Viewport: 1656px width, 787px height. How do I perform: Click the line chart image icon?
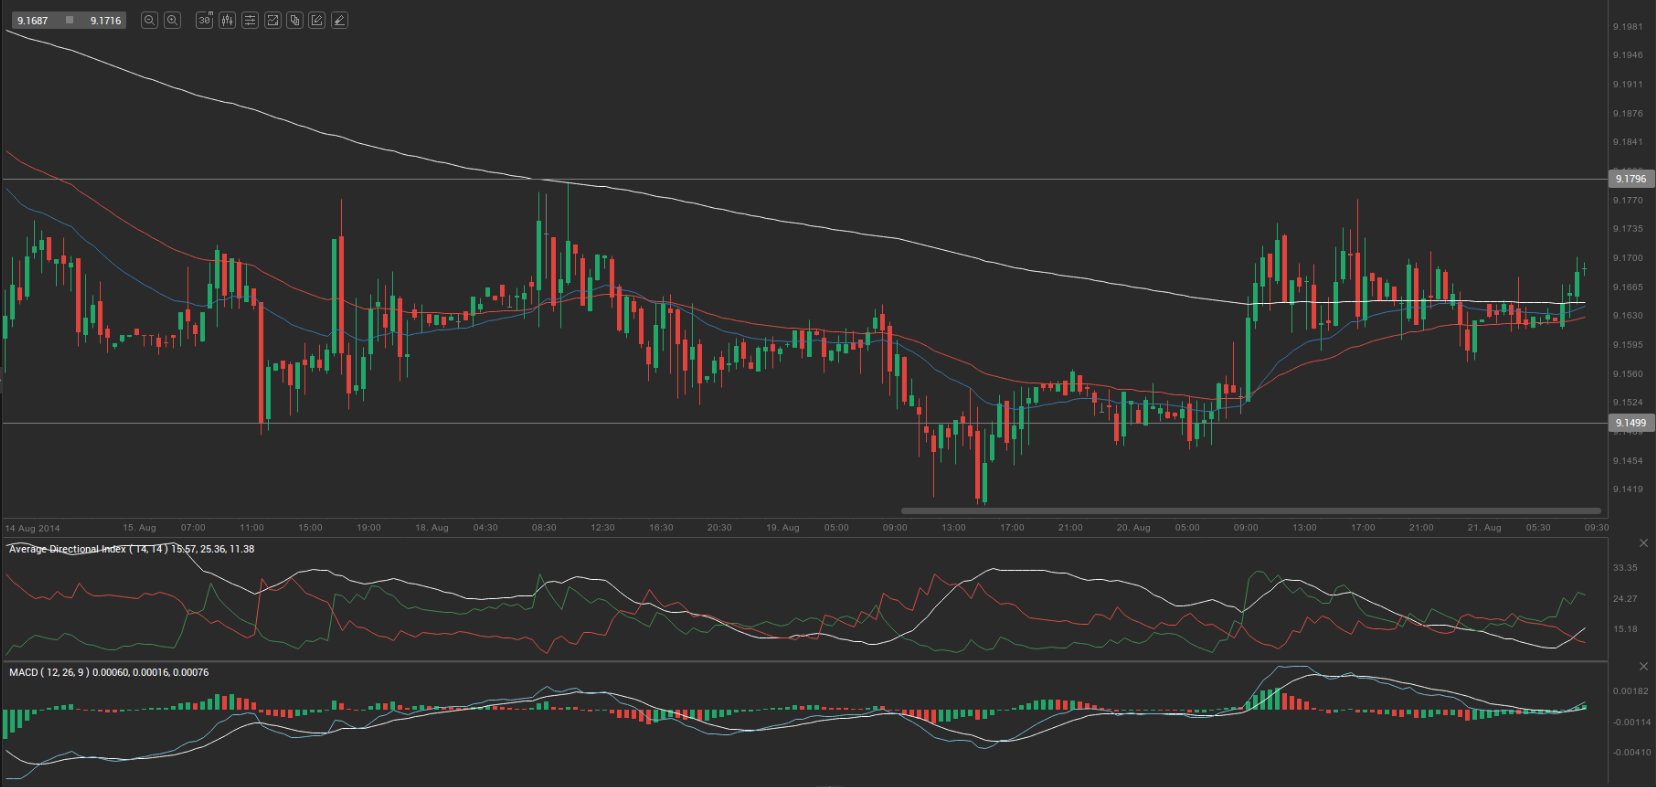[272, 20]
